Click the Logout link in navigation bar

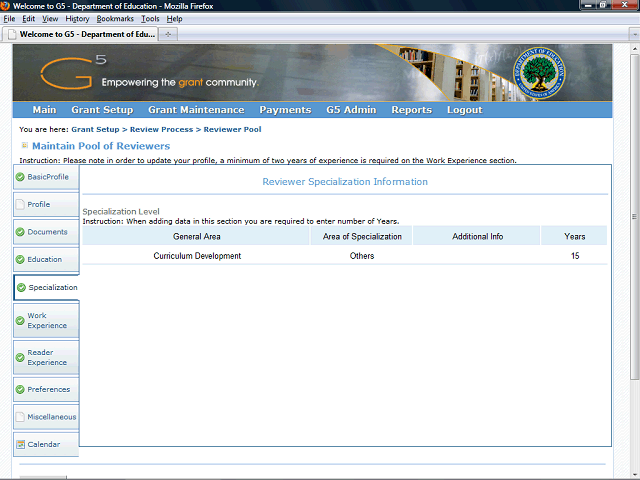pos(464,110)
